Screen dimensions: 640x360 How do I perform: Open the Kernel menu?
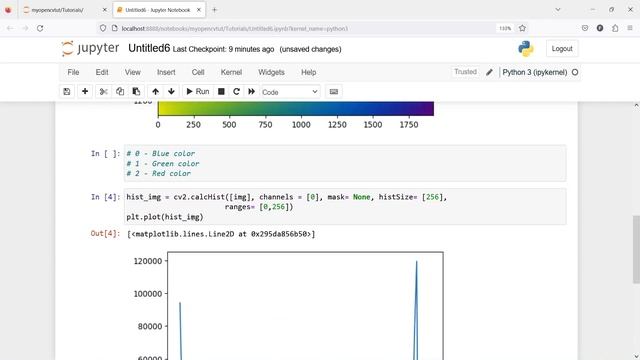pyautogui.click(x=231, y=72)
